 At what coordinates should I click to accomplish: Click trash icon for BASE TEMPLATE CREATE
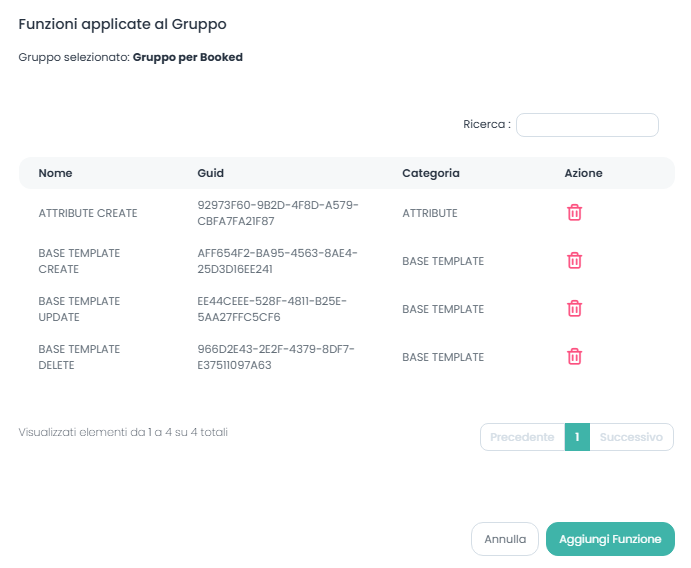[x=574, y=261]
